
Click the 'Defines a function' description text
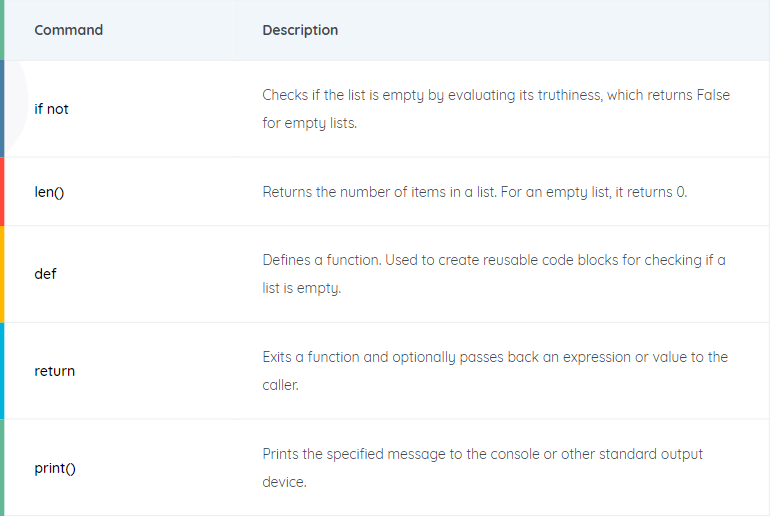(x=494, y=273)
